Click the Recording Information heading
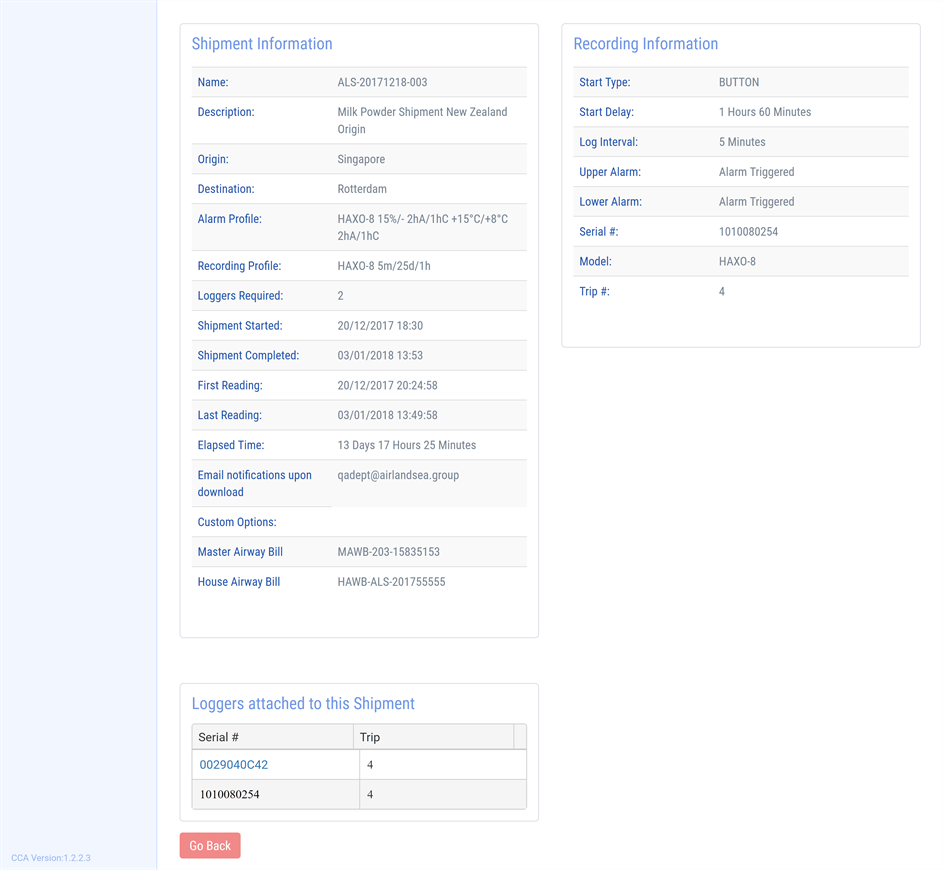Image resolution: width=943 pixels, height=870 pixels. click(645, 44)
